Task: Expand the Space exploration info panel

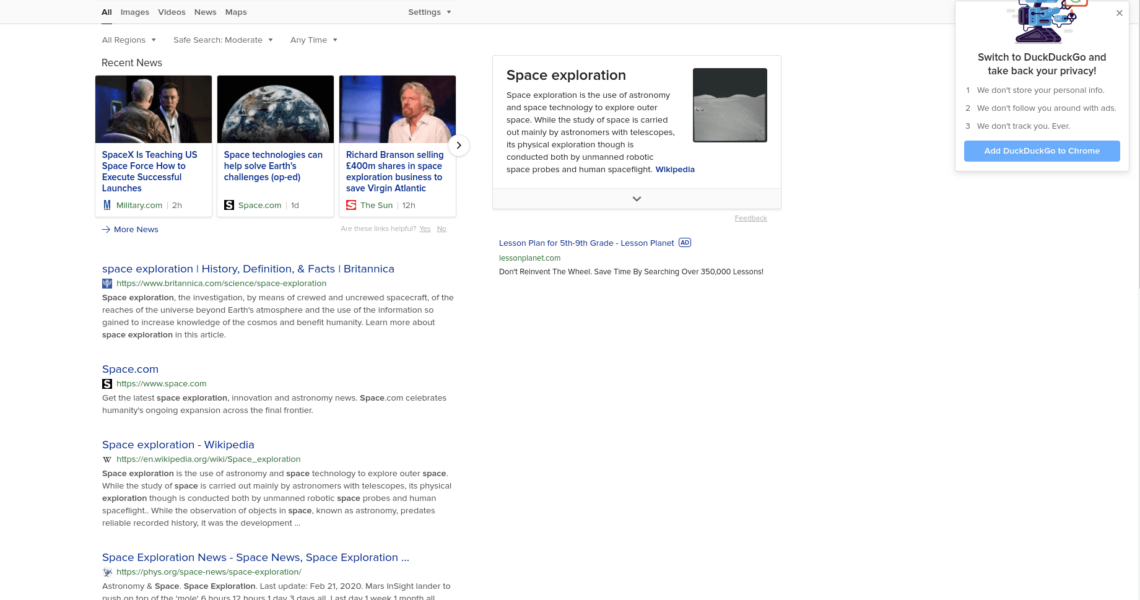Action: pyautogui.click(x=636, y=199)
